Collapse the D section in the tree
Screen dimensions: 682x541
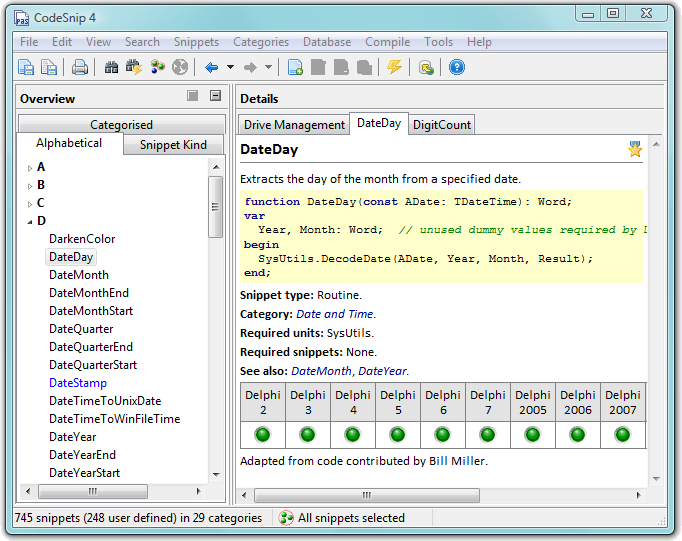30,221
